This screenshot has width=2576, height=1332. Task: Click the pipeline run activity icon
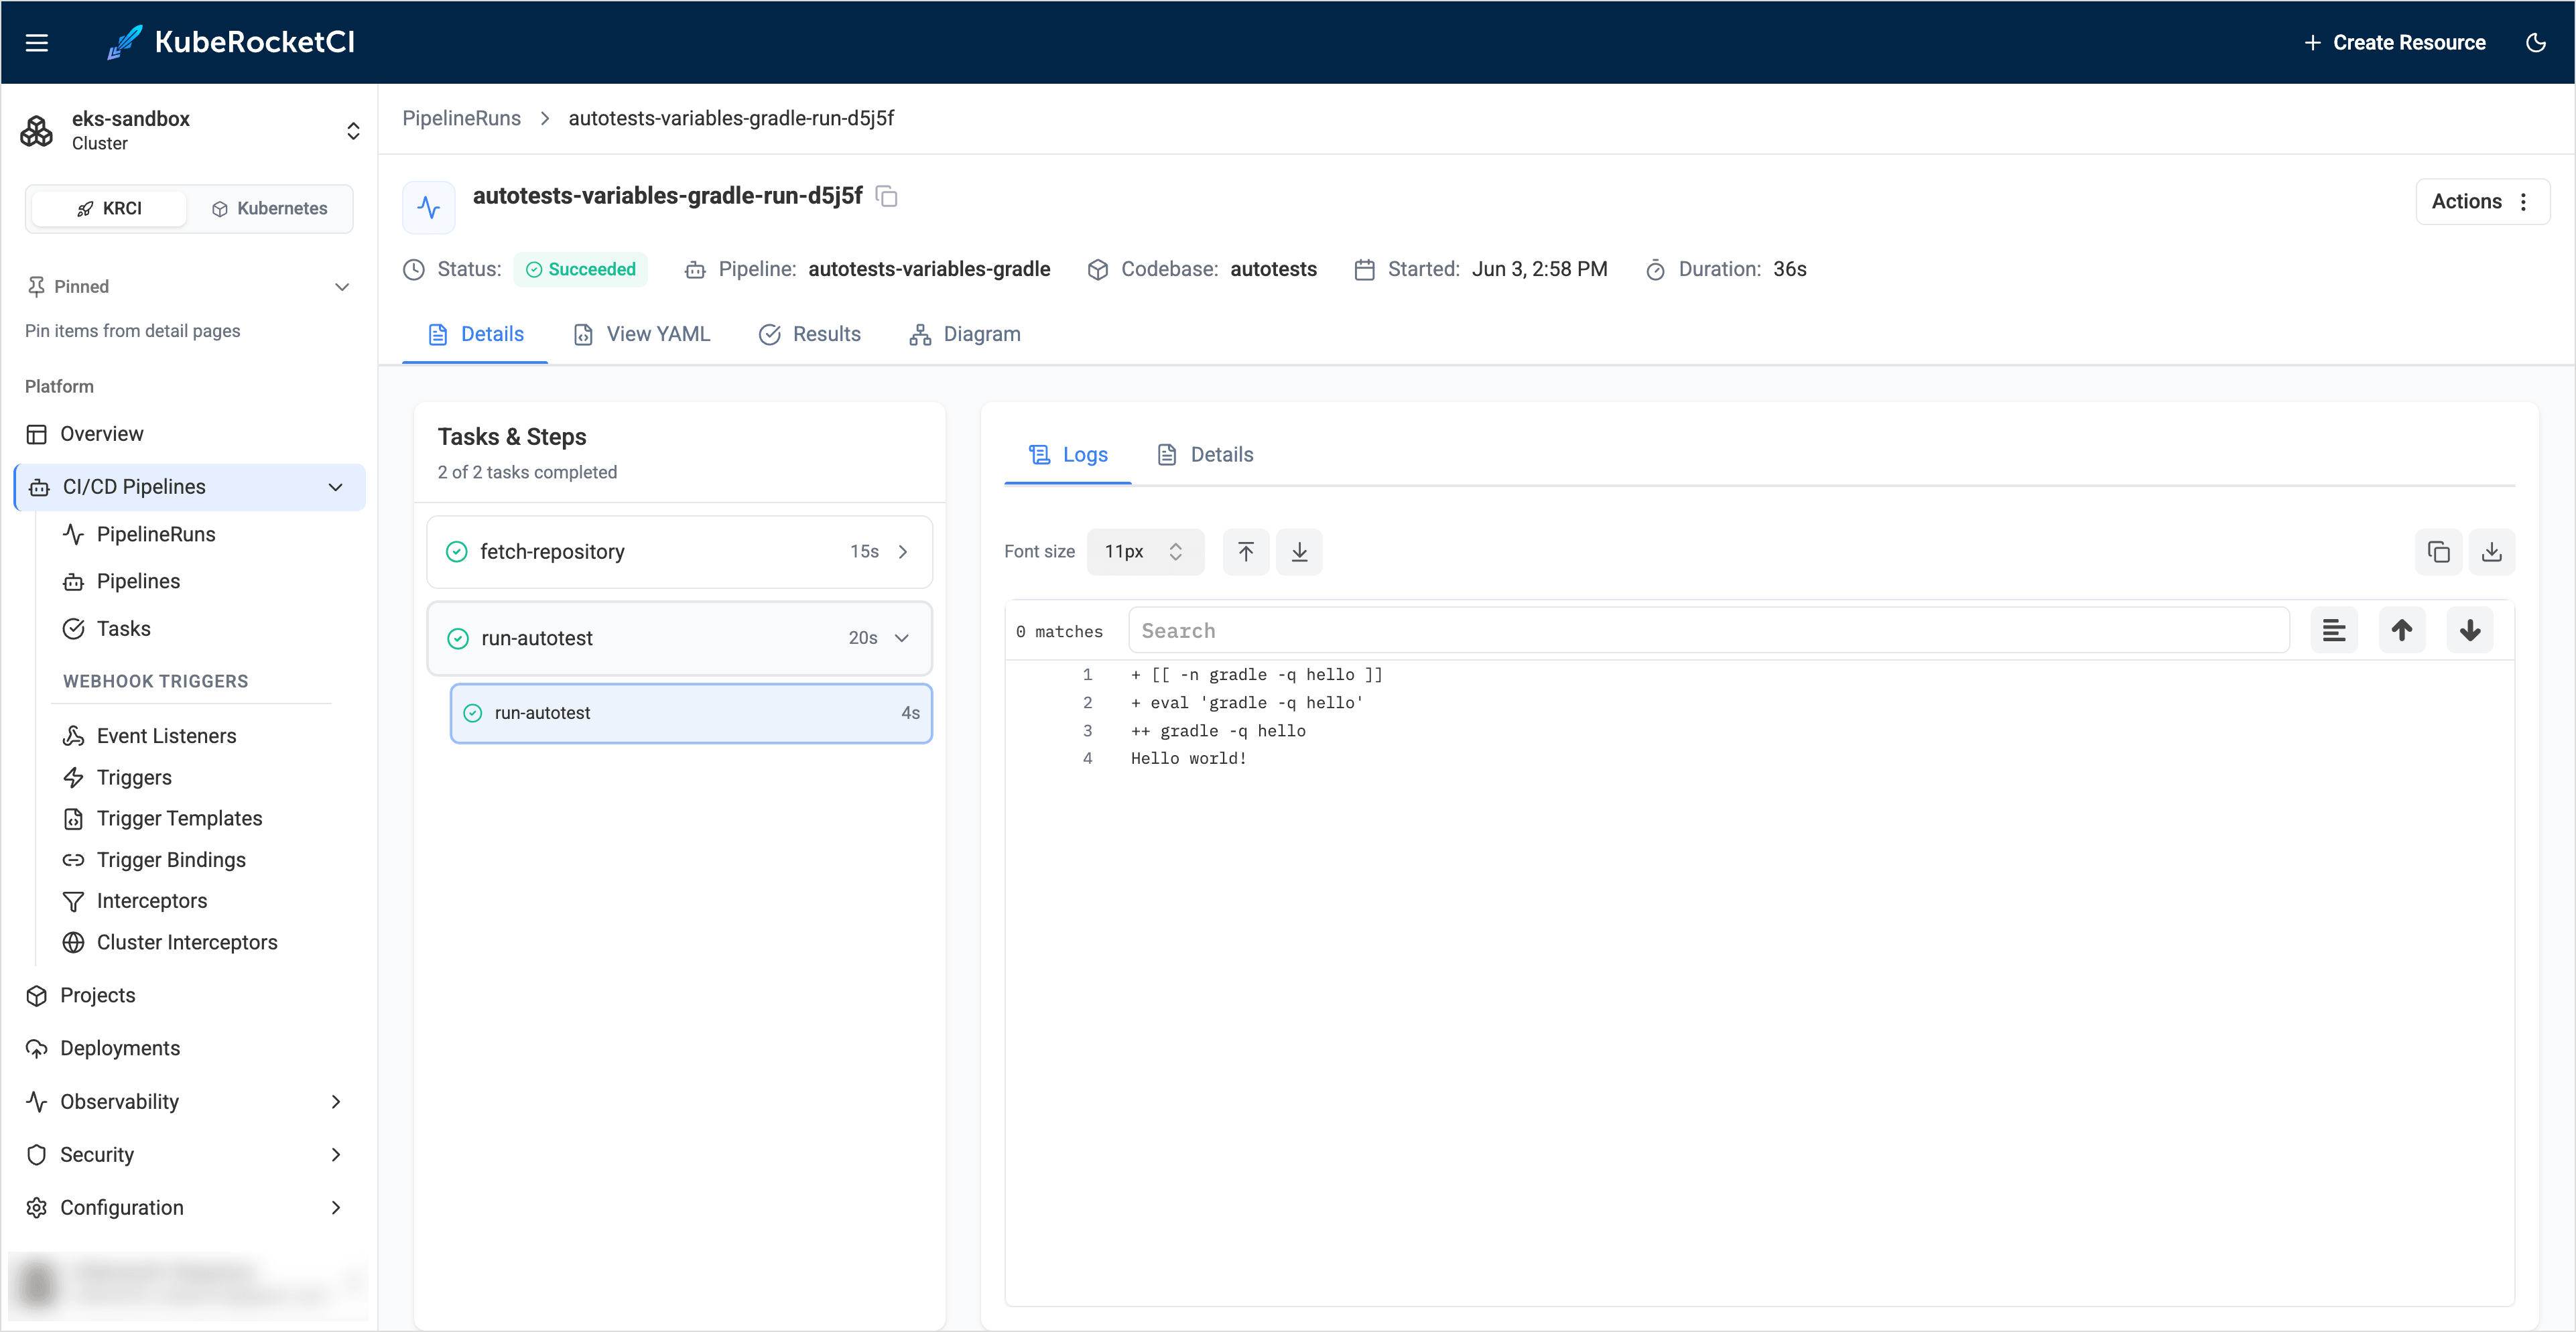(x=428, y=207)
